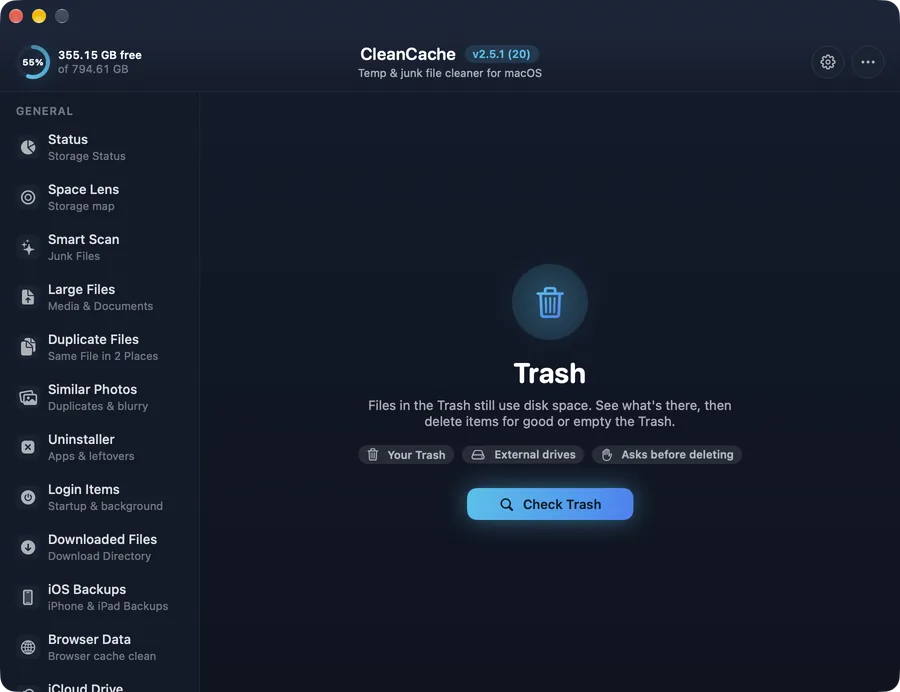Screen dimensions: 900x692
Task: Click the Duplicate Files icon
Action: pyautogui.click(x=28, y=347)
